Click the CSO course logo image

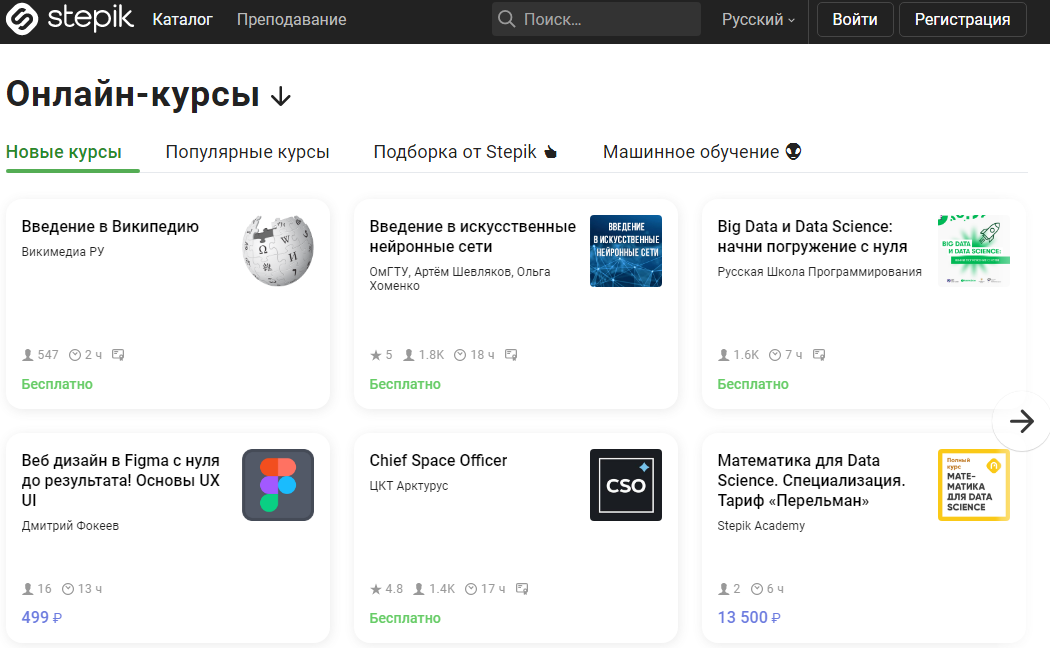(625, 485)
